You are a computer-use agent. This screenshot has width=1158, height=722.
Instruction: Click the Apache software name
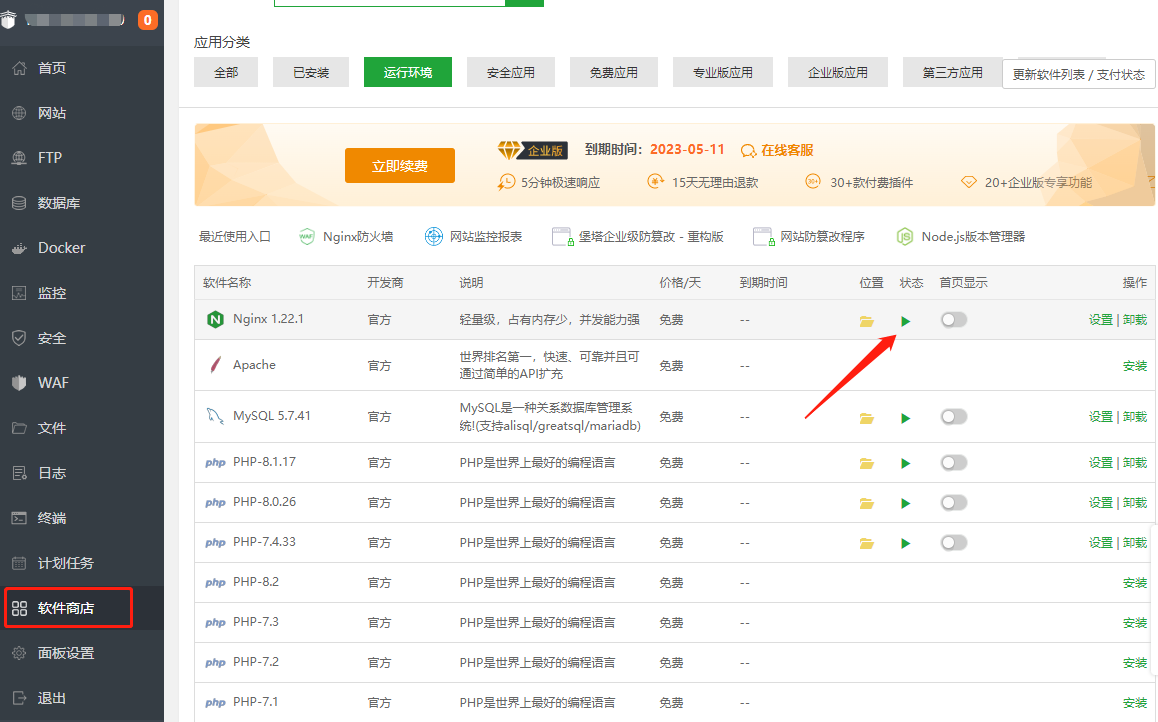(254, 365)
